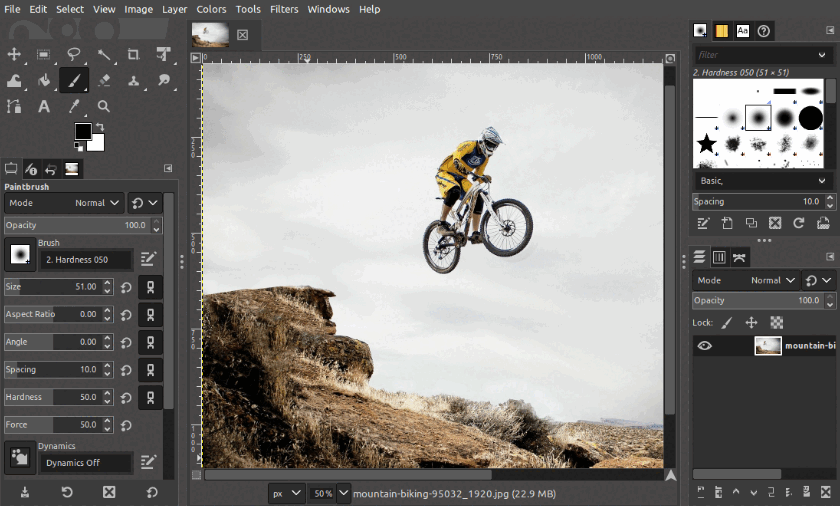The width and height of the screenshot is (840, 506).
Task: Open the Colors menu
Action: [x=211, y=9]
